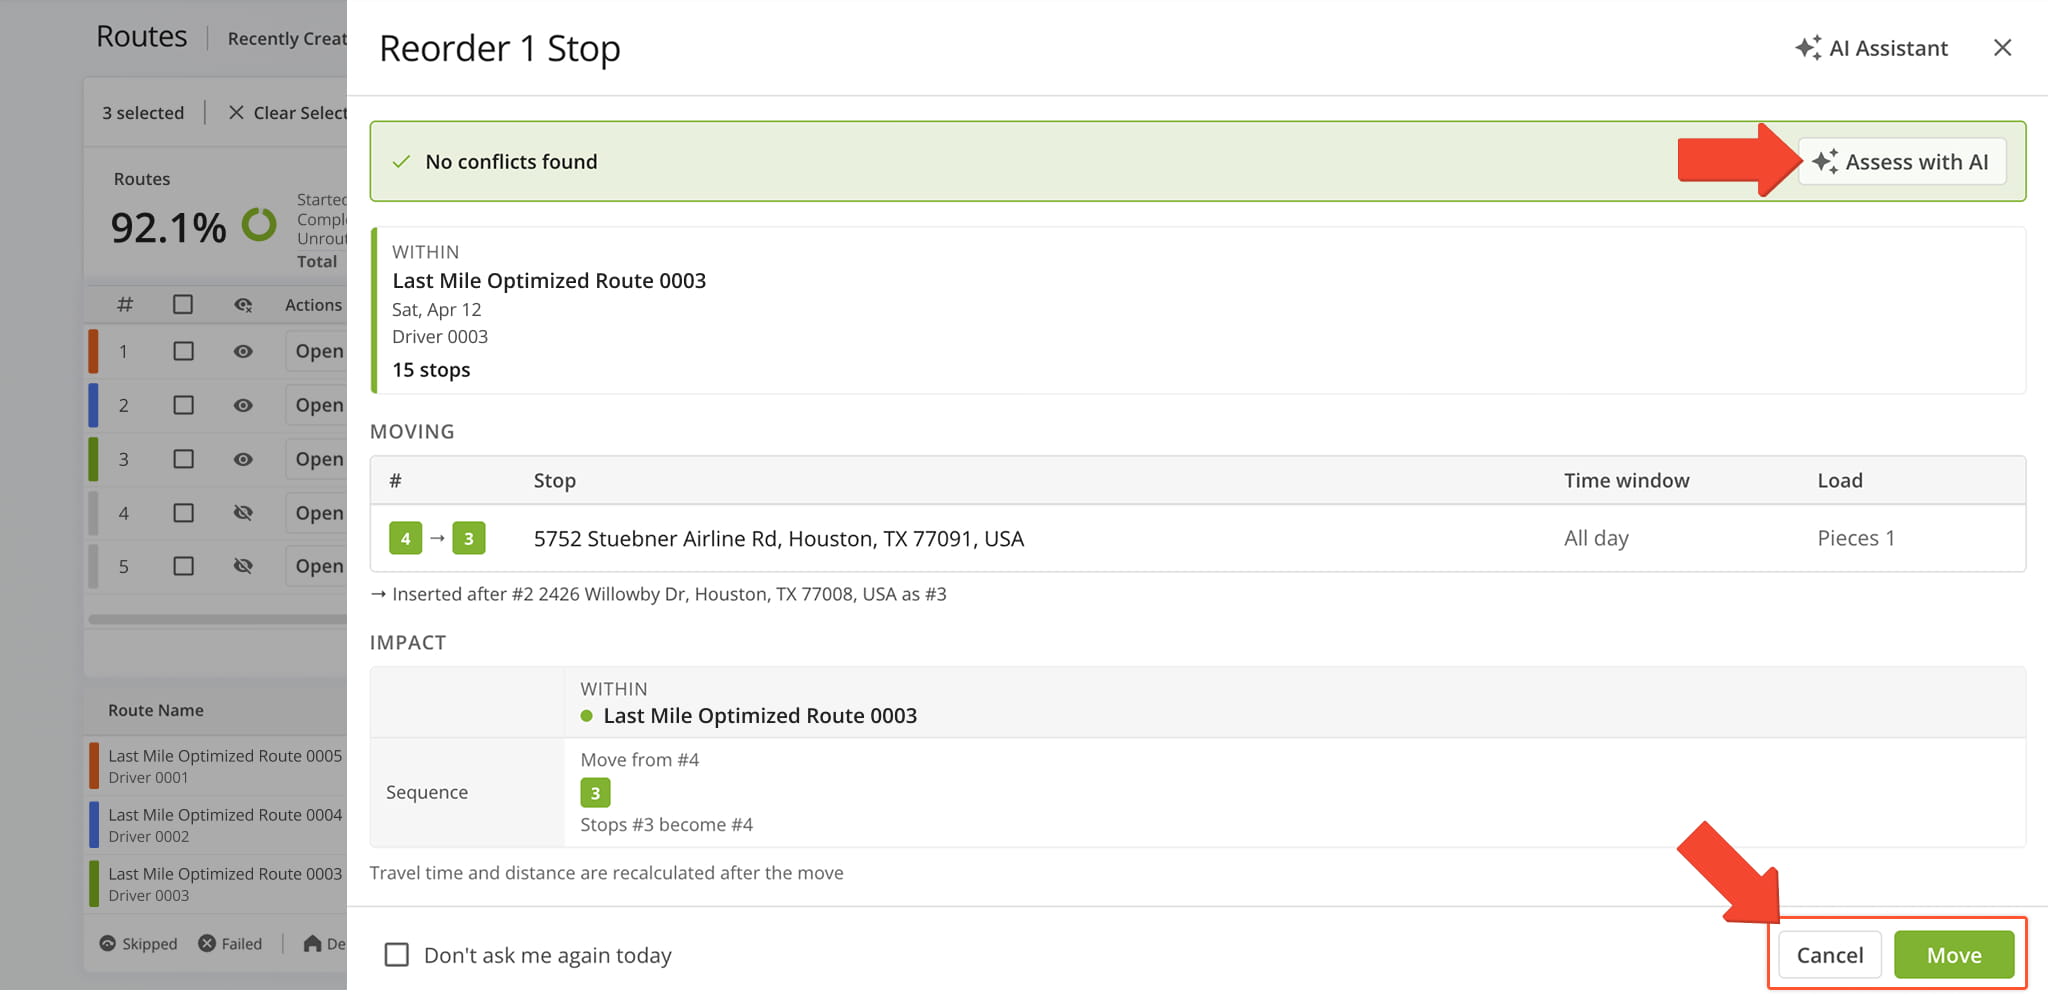Click the 5752 Stuebner Airline Rd stop address
Image resolution: width=2048 pixels, height=995 pixels.
pos(778,539)
